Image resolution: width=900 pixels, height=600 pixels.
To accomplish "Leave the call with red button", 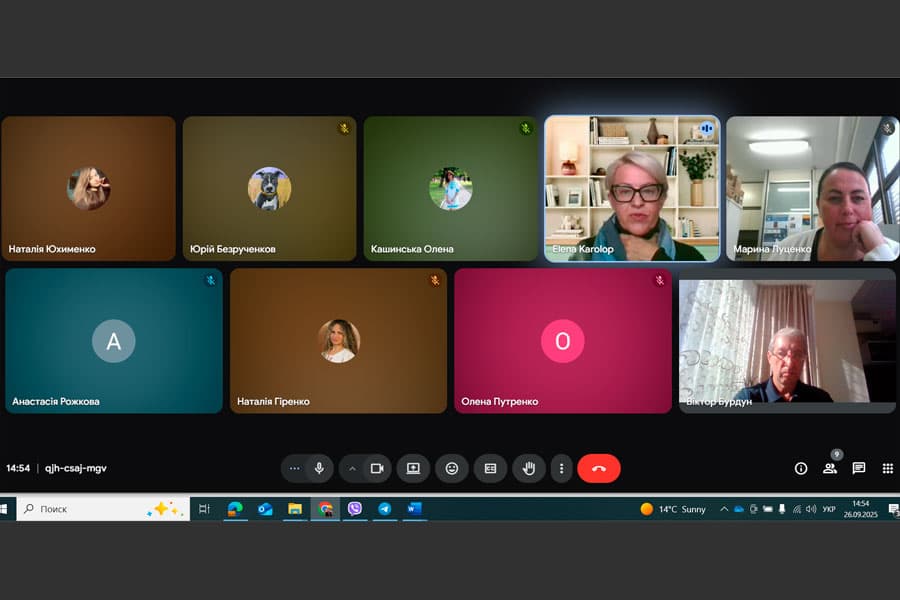I will [599, 469].
